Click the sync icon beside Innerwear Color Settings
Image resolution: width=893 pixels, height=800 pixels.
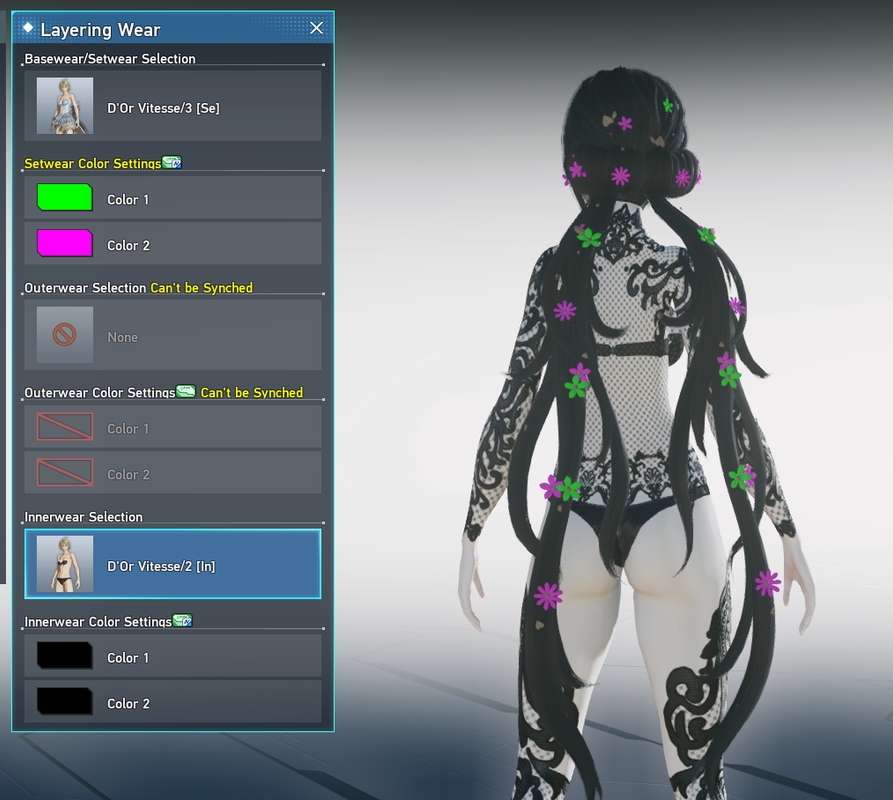click(x=183, y=620)
